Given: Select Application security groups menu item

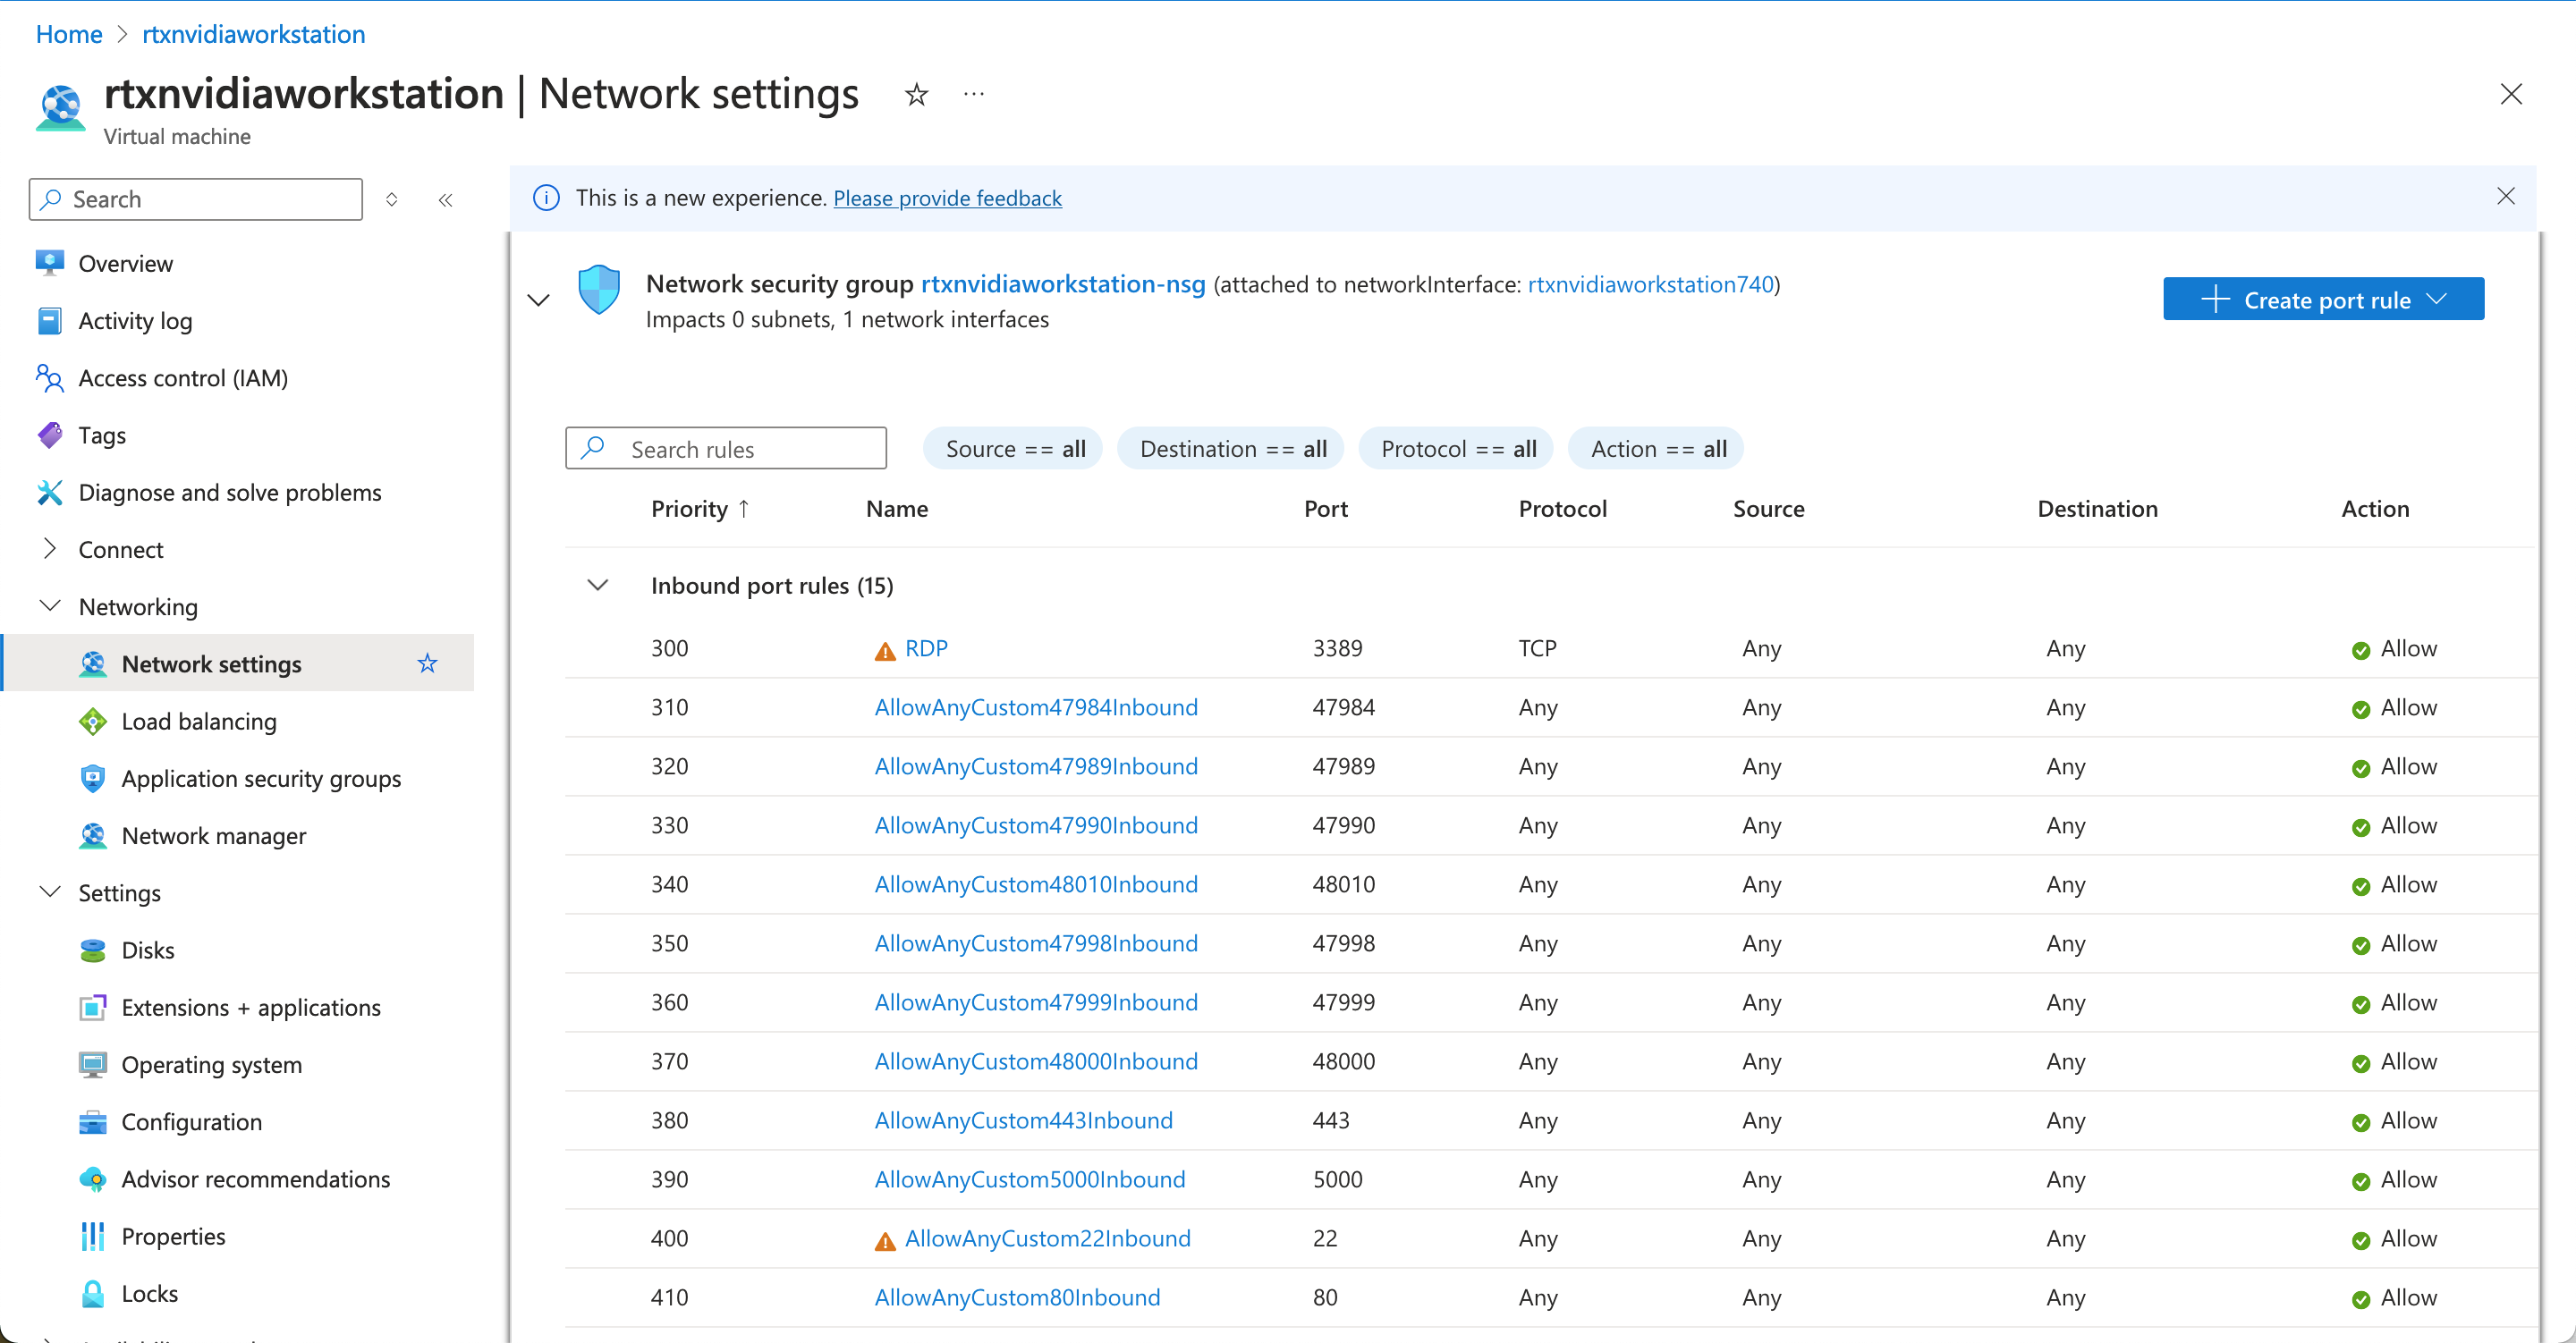Looking at the screenshot, I should [260, 778].
